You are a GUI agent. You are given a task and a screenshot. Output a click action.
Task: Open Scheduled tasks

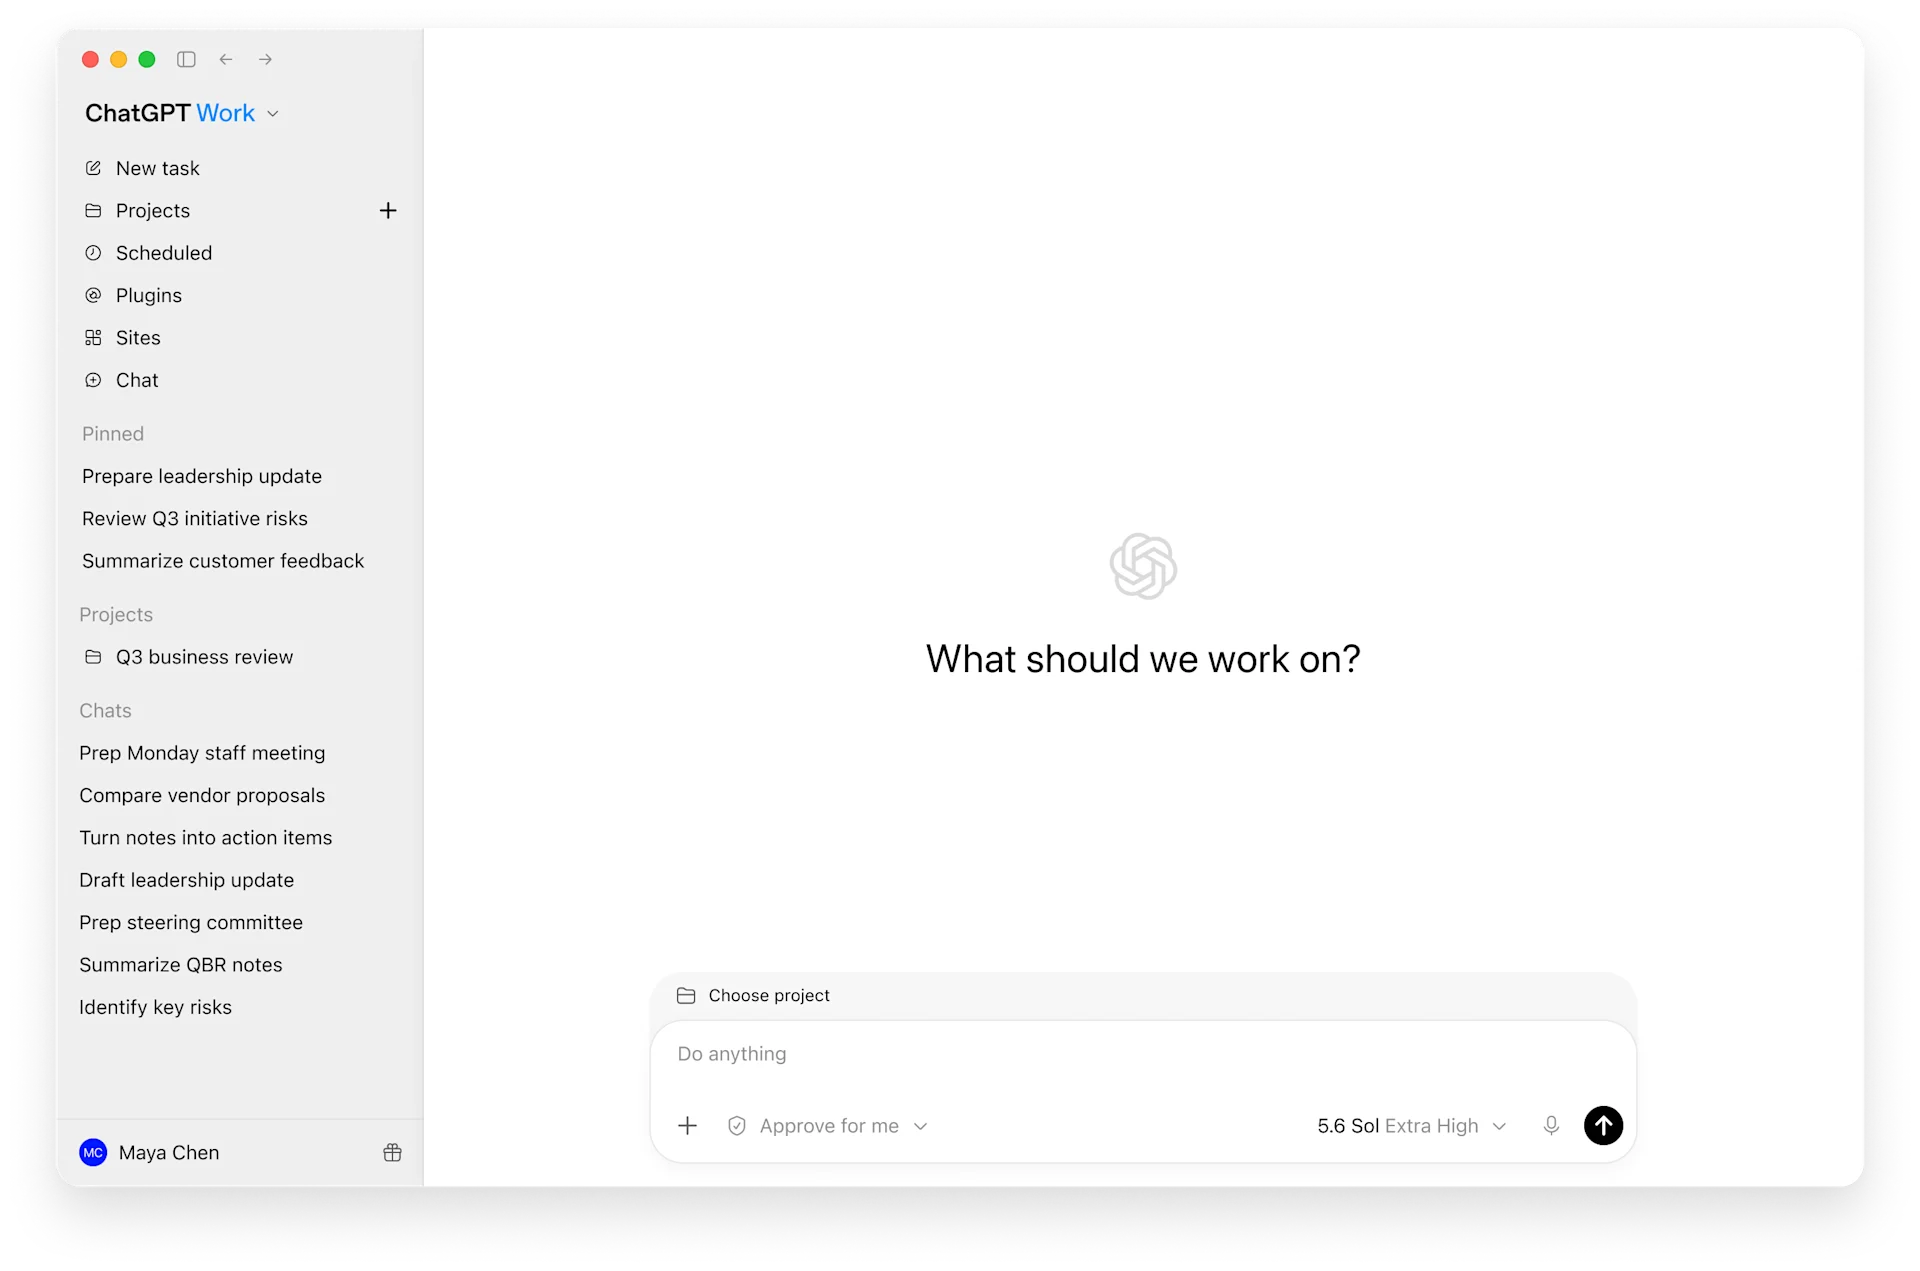click(x=148, y=253)
